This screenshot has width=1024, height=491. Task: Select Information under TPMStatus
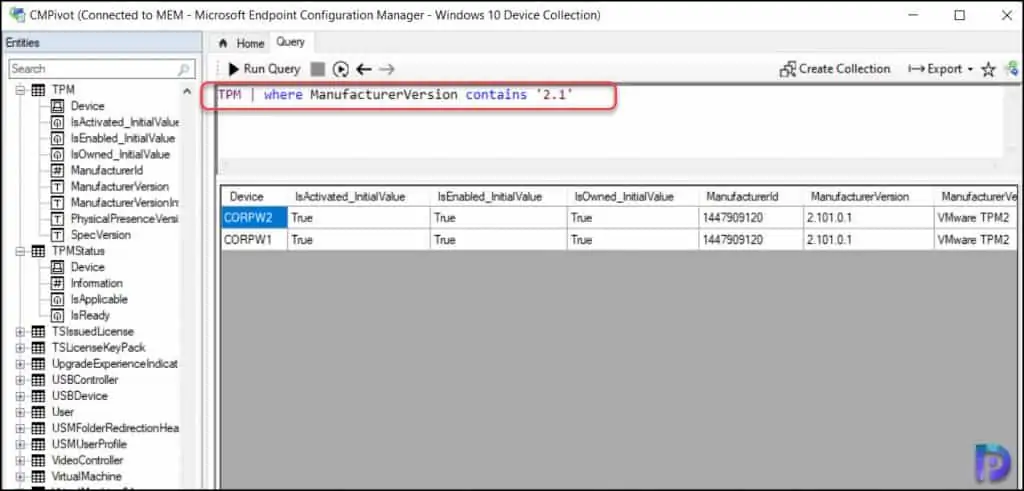point(97,283)
